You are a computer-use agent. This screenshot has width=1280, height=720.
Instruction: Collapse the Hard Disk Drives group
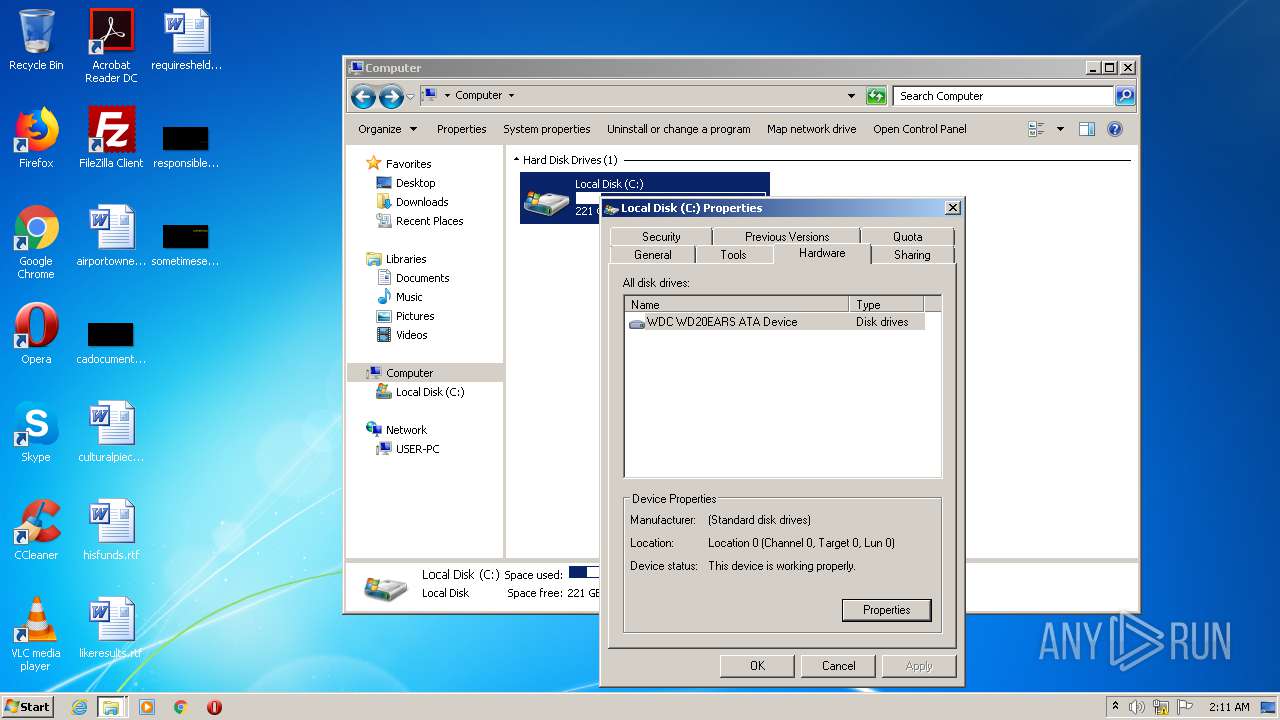(x=517, y=160)
